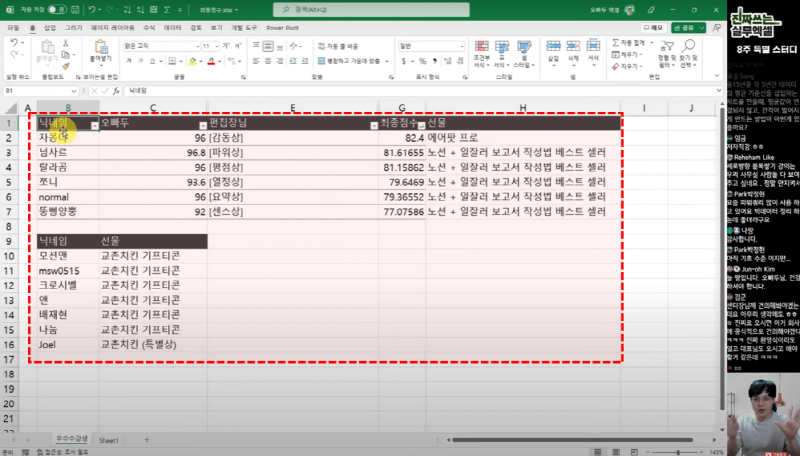Click 지우기 clear button
The width and height of the screenshot is (800, 456).
coord(628,66)
